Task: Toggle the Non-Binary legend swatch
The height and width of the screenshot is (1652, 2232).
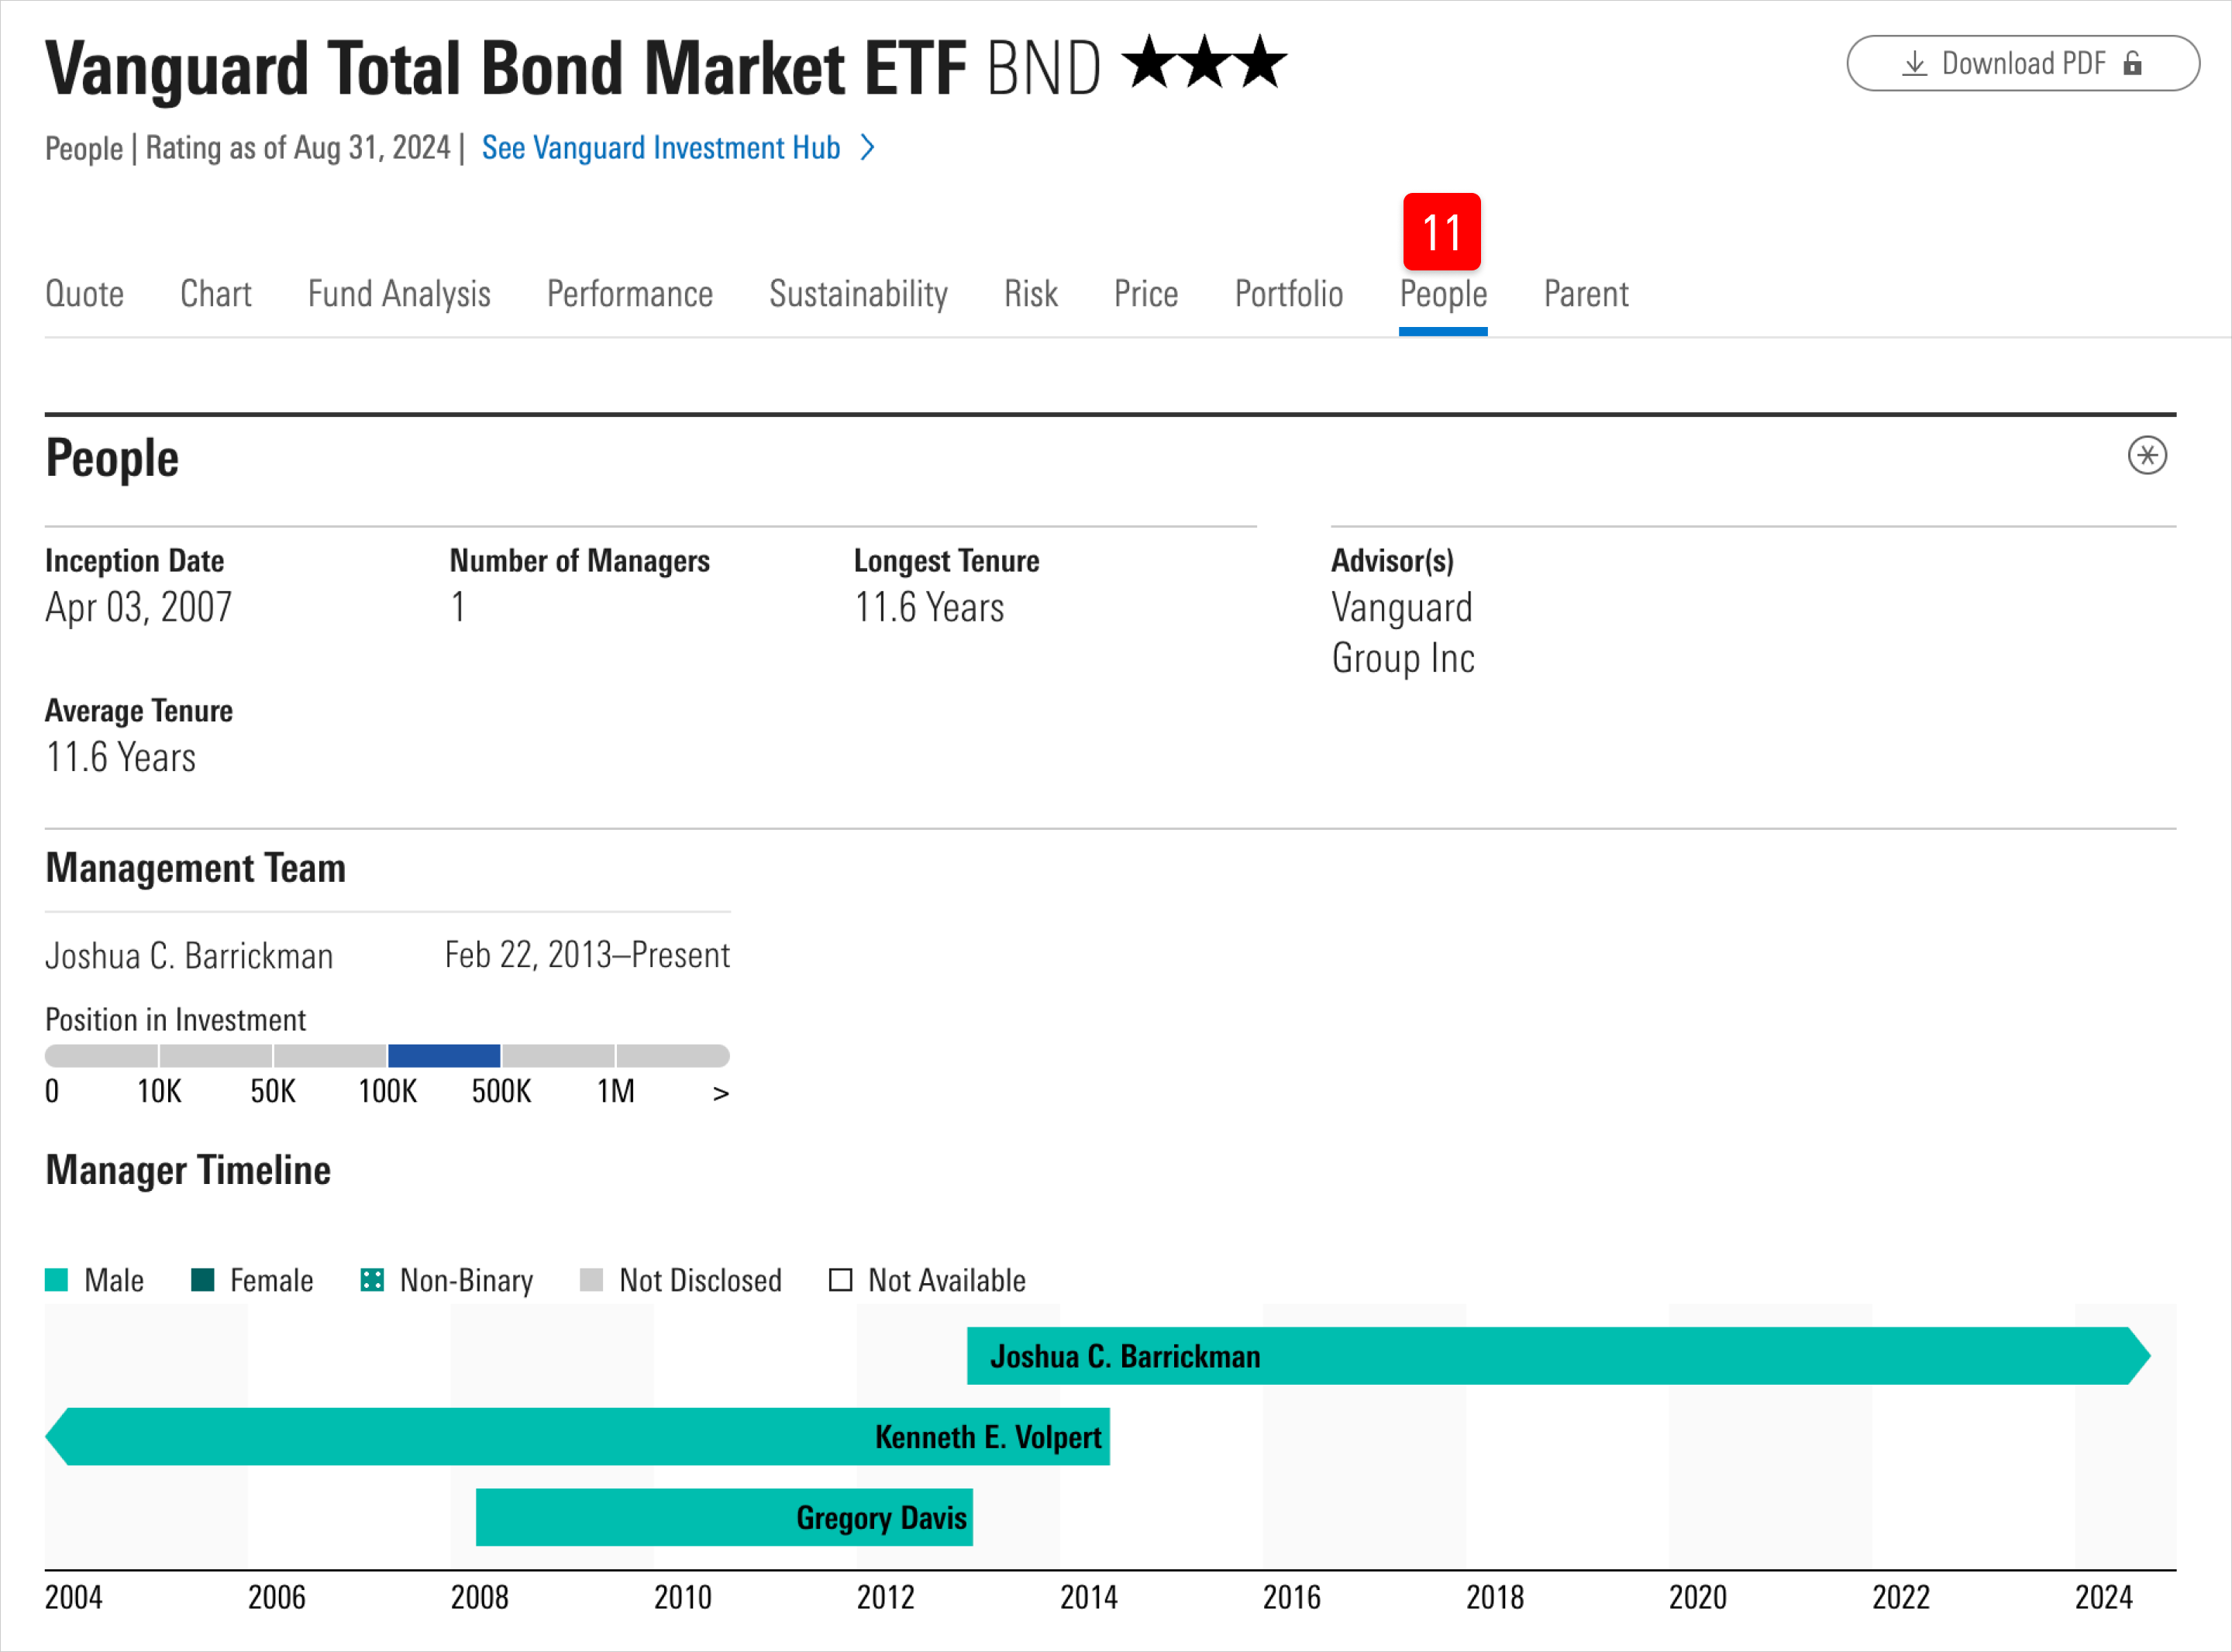Action: 371,1280
